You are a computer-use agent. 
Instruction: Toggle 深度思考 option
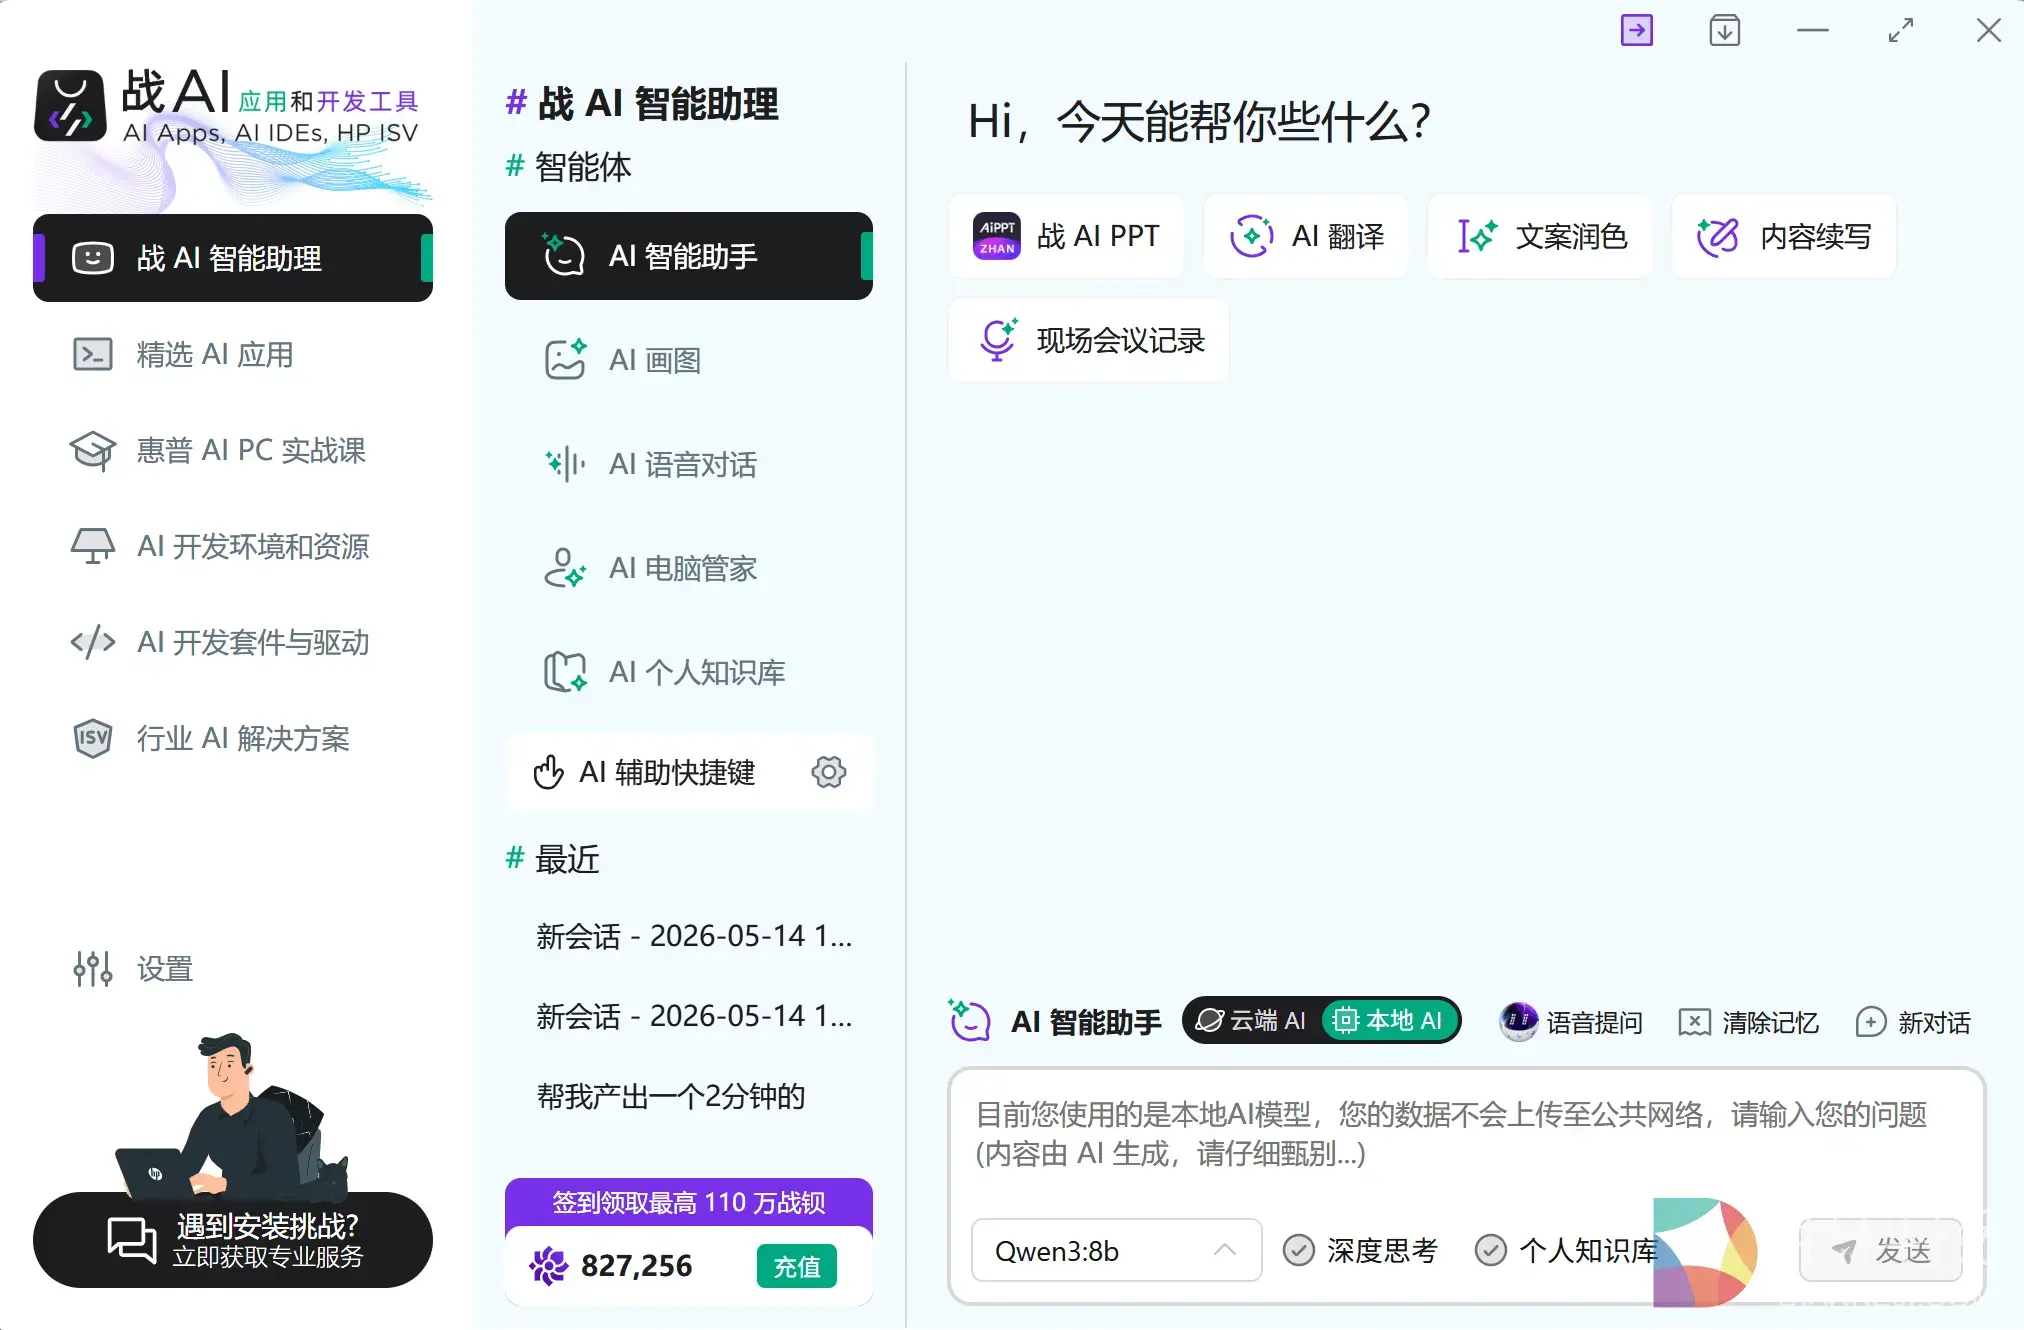point(1360,1250)
